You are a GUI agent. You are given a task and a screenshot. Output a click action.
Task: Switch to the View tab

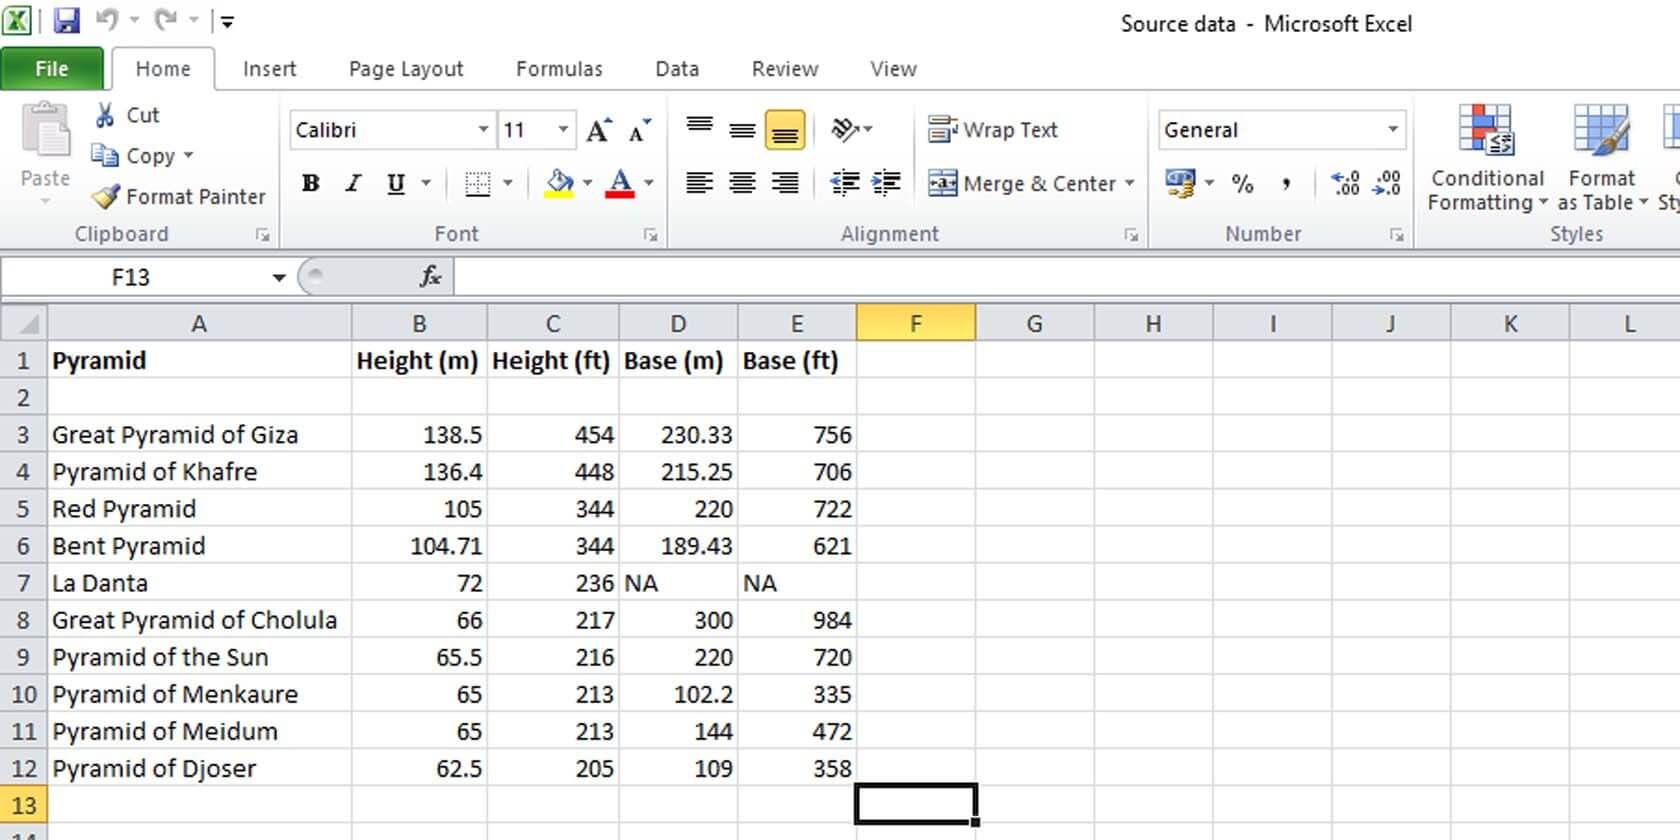(x=893, y=69)
